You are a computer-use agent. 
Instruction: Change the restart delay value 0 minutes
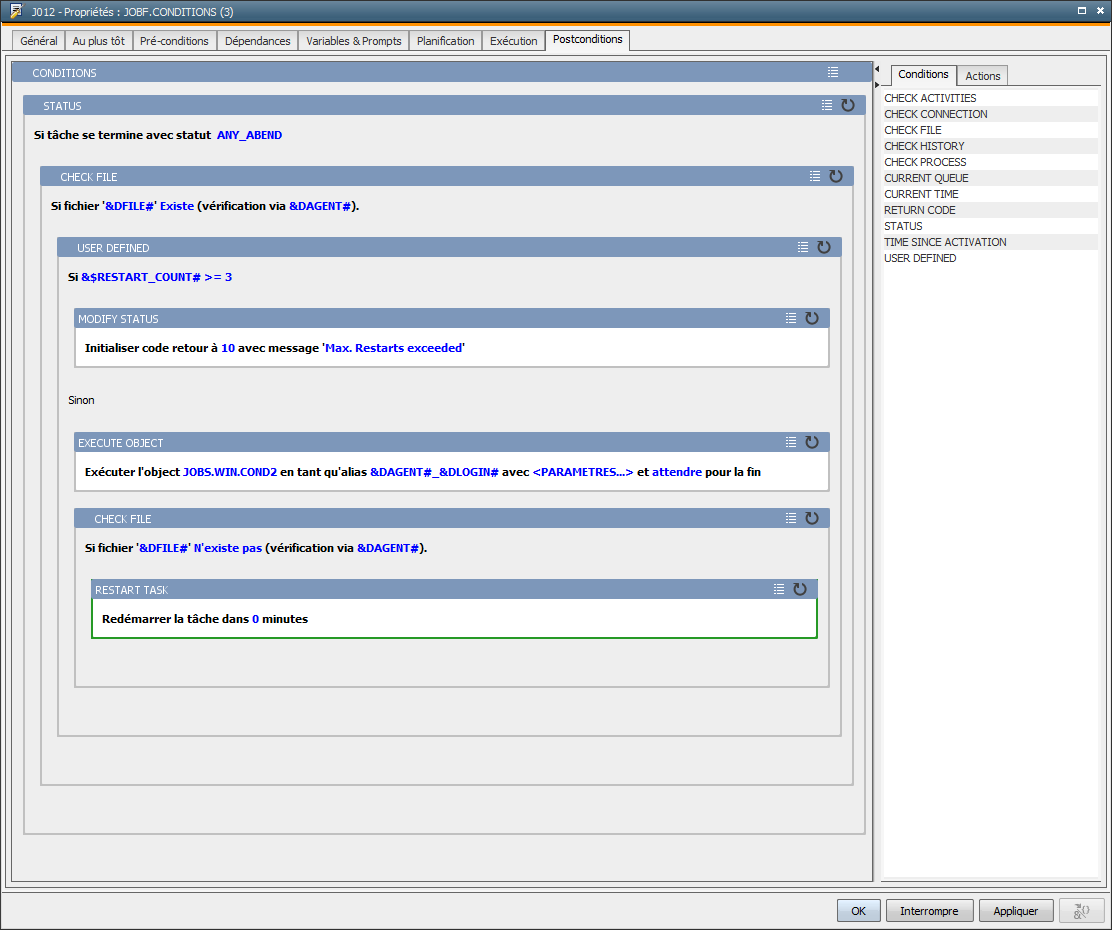(255, 619)
